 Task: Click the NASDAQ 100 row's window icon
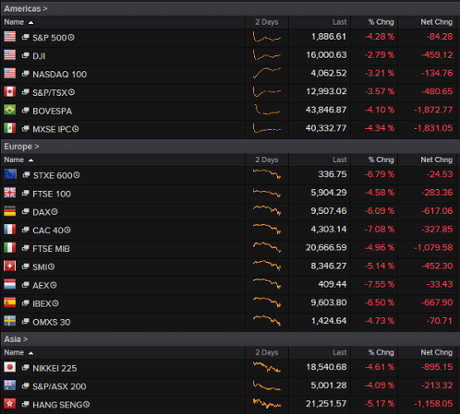25,74
